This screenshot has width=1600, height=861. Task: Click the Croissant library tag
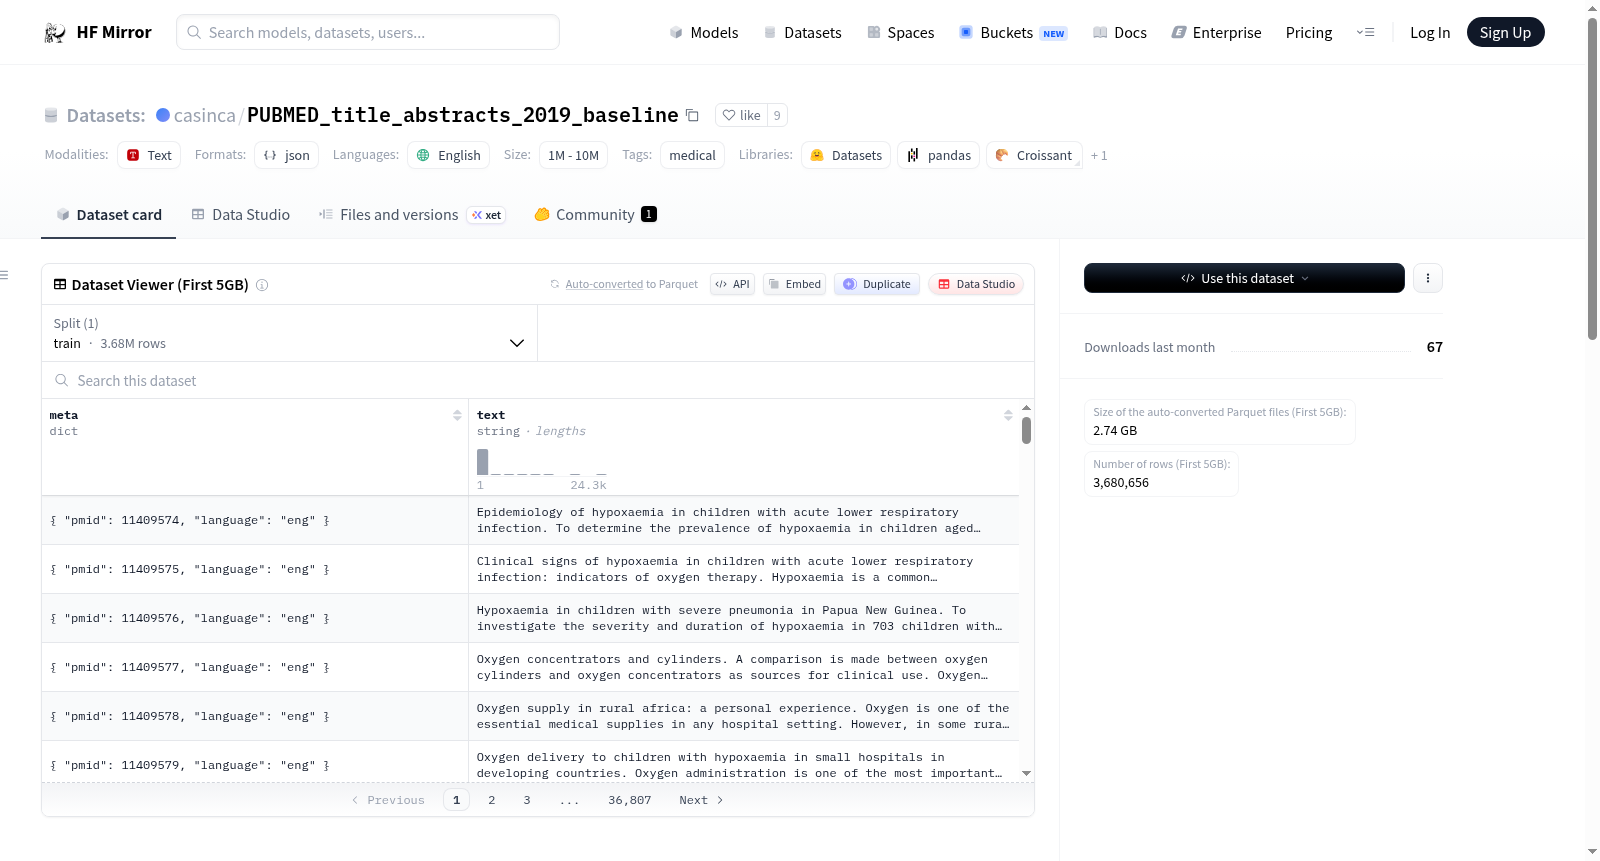[x=1034, y=155]
